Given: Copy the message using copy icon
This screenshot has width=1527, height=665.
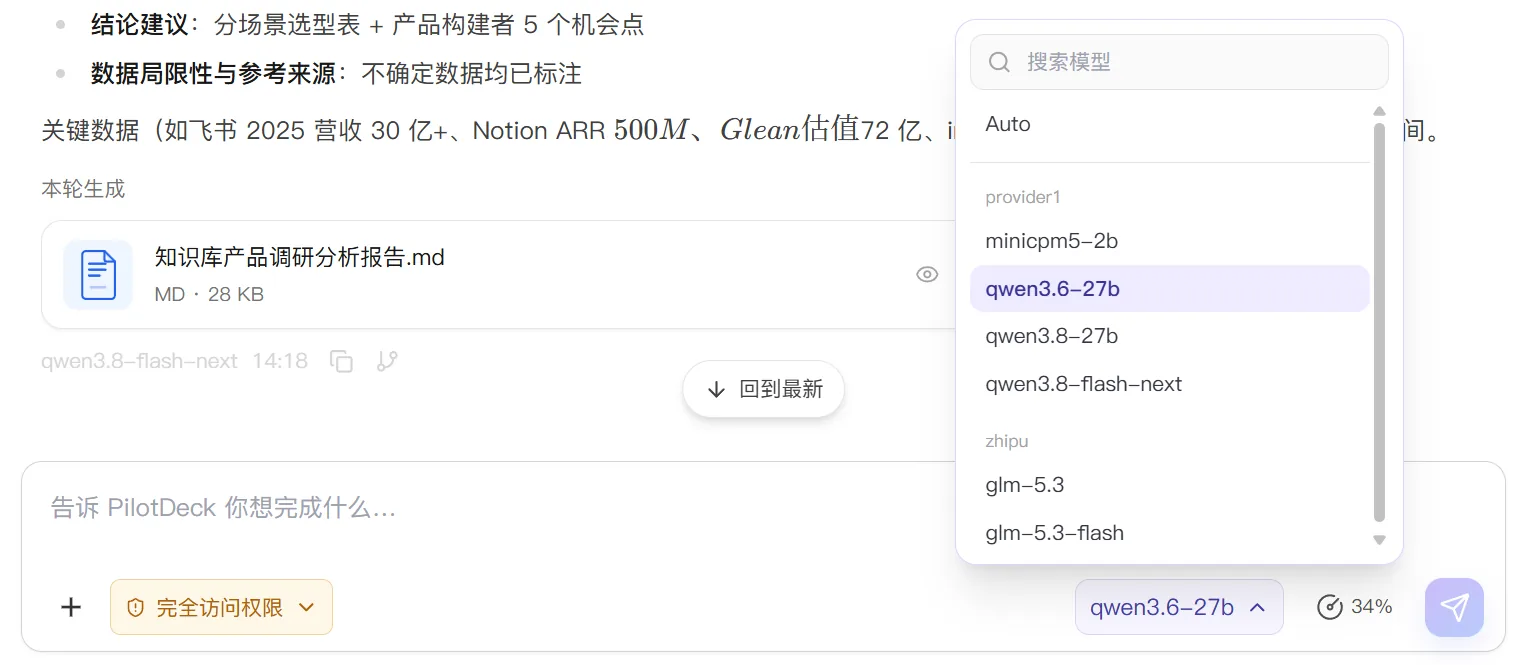Looking at the screenshot, I should click(x=342, y=361).
